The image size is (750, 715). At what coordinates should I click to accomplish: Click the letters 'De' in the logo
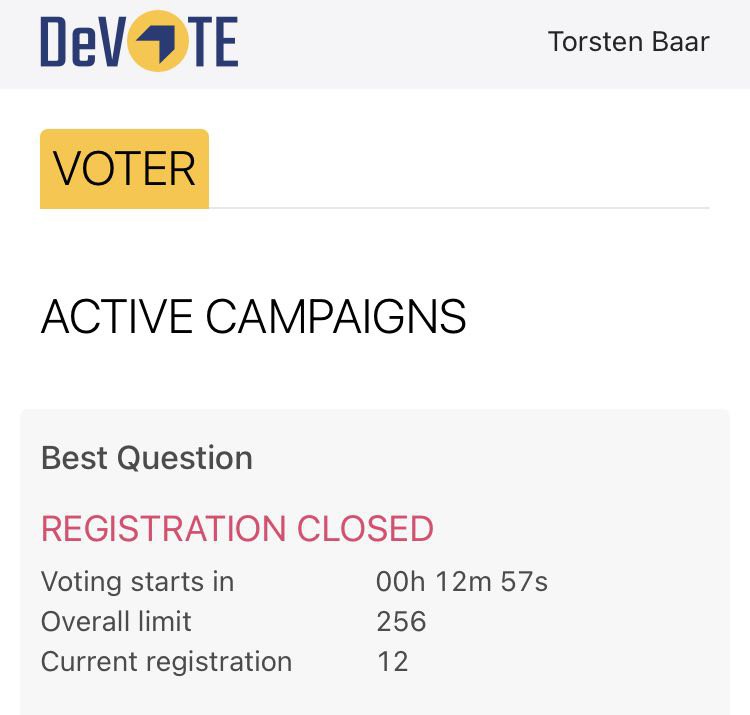point(69,42)
